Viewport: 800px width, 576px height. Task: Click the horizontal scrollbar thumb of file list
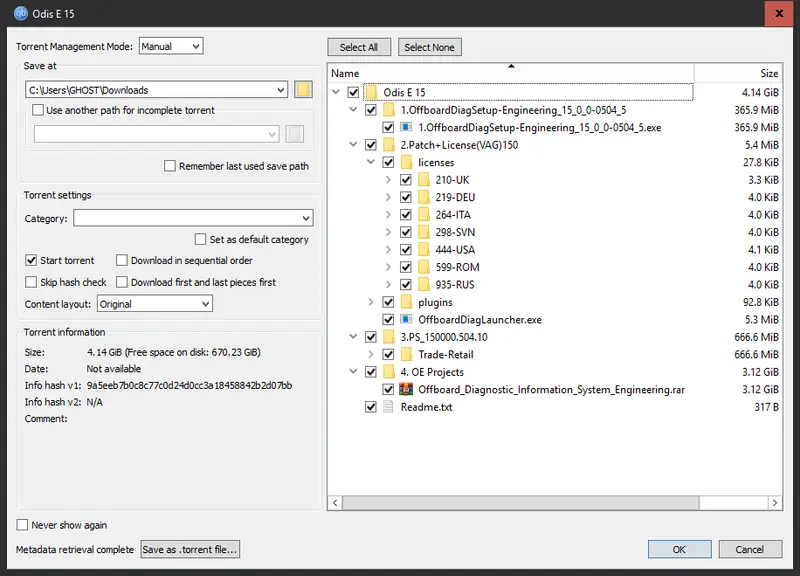(520, 503)
